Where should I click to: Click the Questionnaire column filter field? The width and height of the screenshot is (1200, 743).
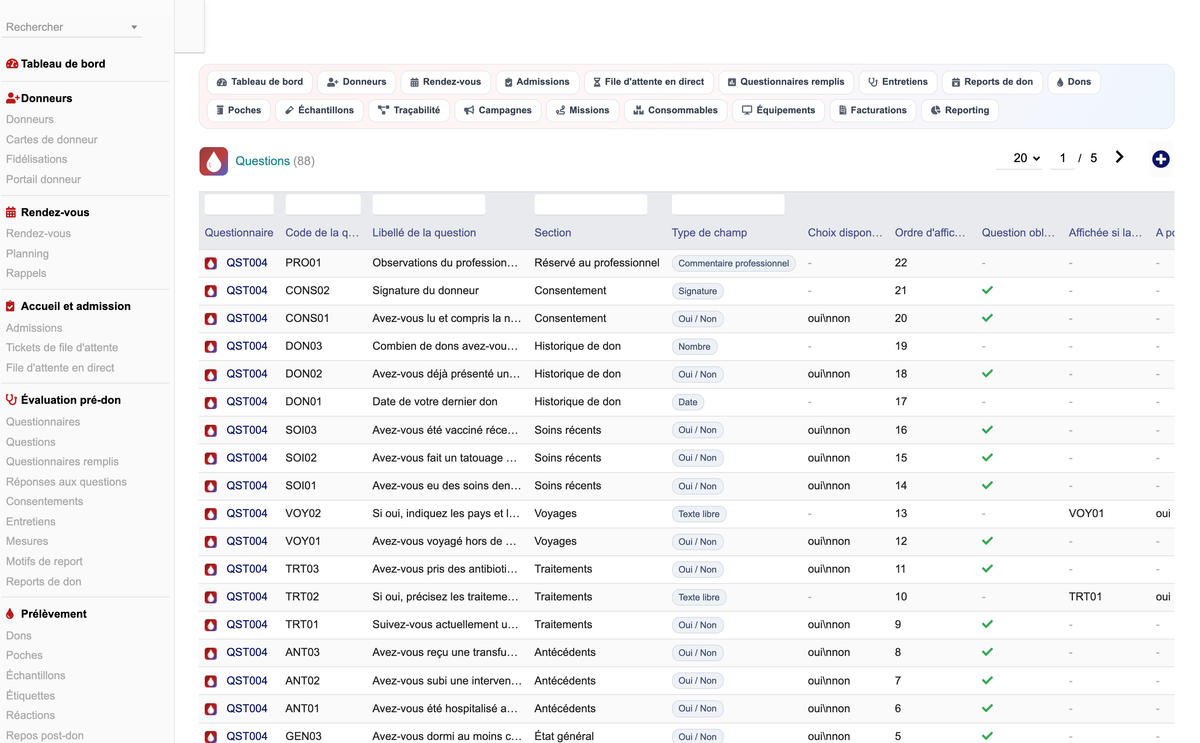tap(239, 204)
